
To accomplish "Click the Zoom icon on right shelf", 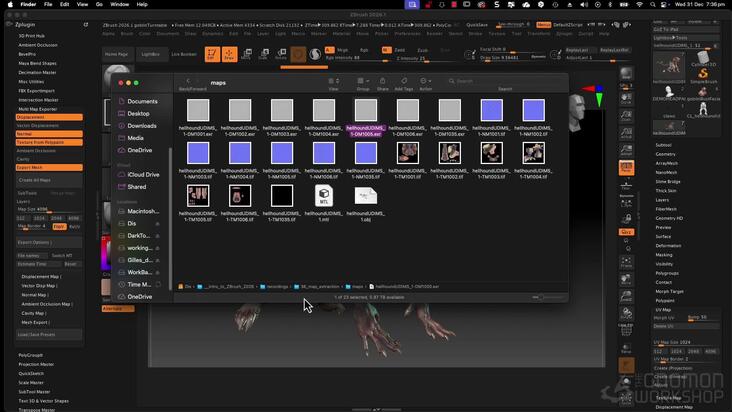I will tap(626, 116).
